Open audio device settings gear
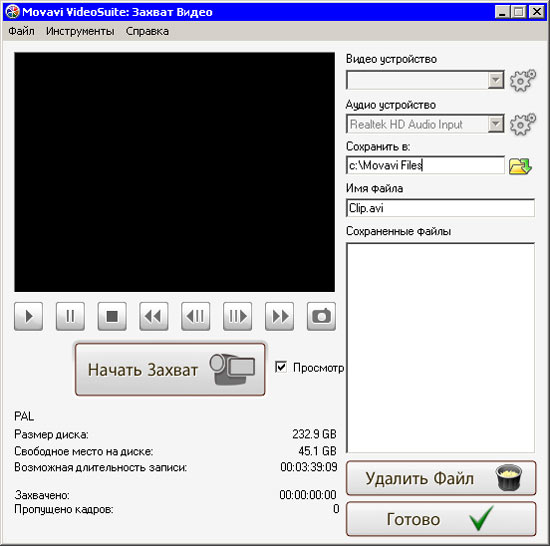The image size is (550, 546). click(x=523, y=124)
